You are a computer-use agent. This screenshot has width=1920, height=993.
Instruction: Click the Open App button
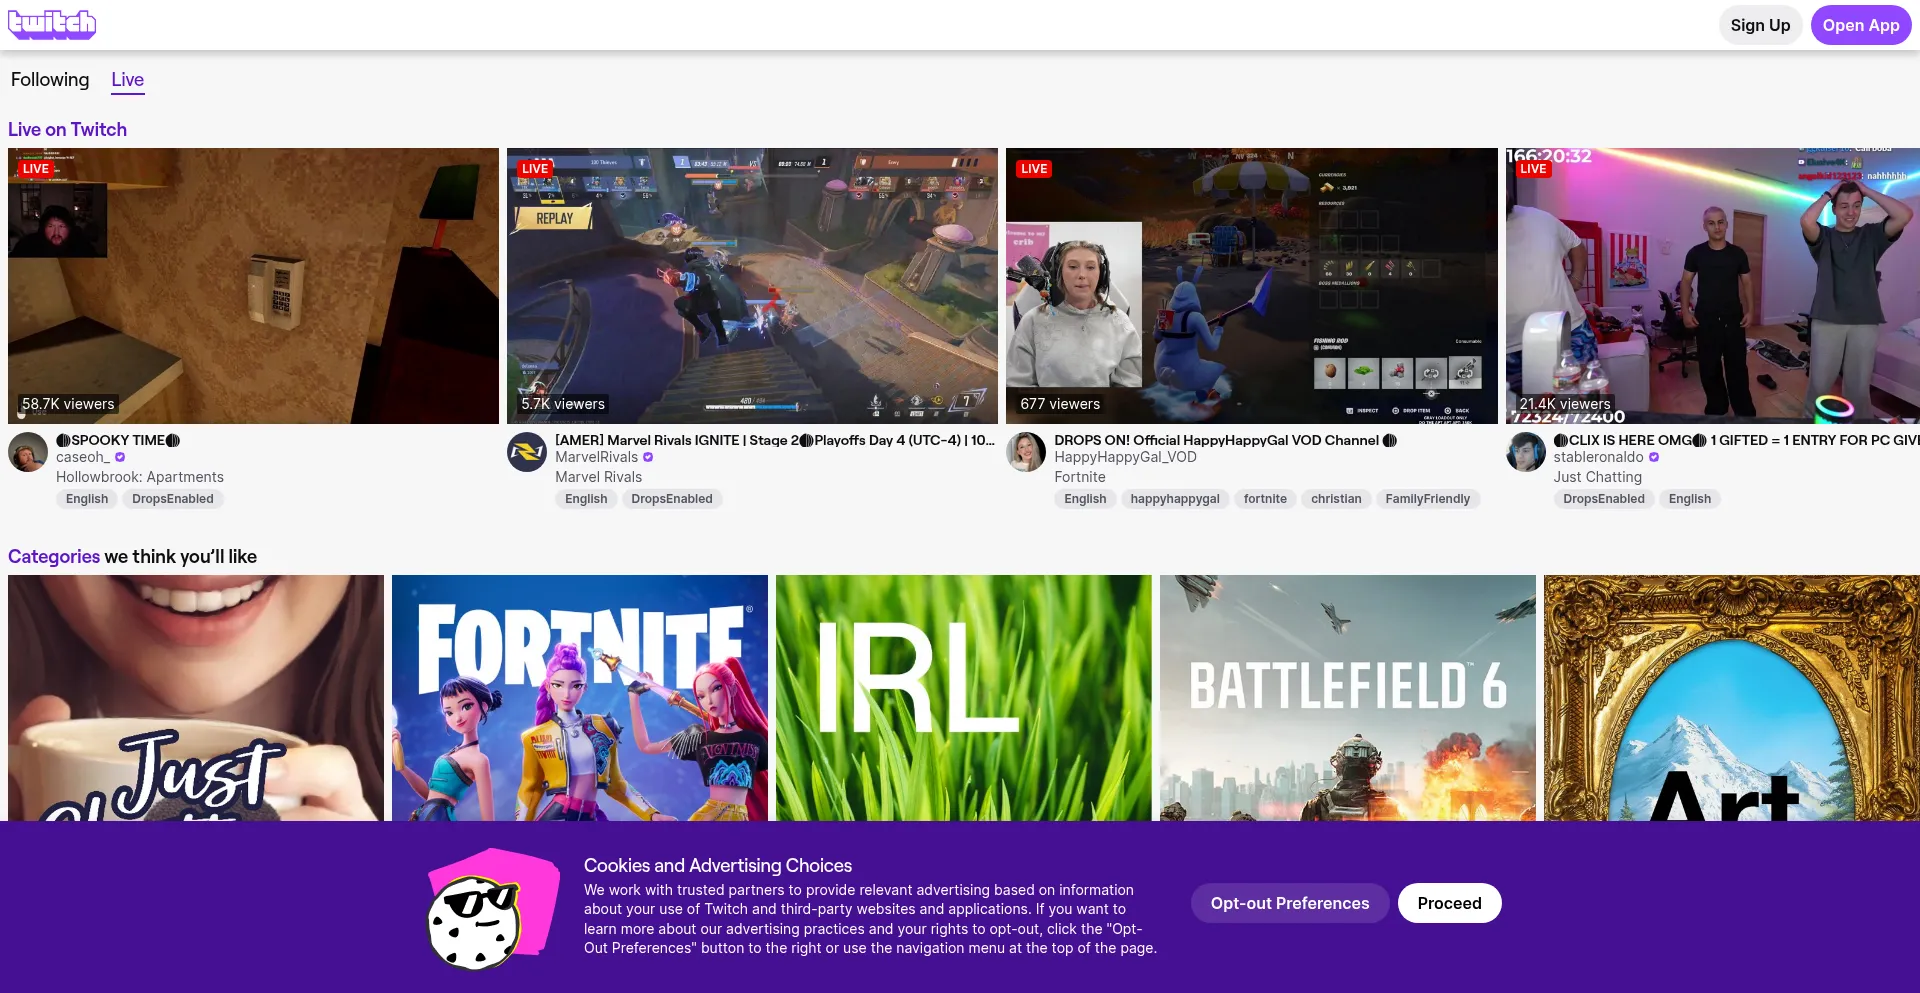[1860, 25]
